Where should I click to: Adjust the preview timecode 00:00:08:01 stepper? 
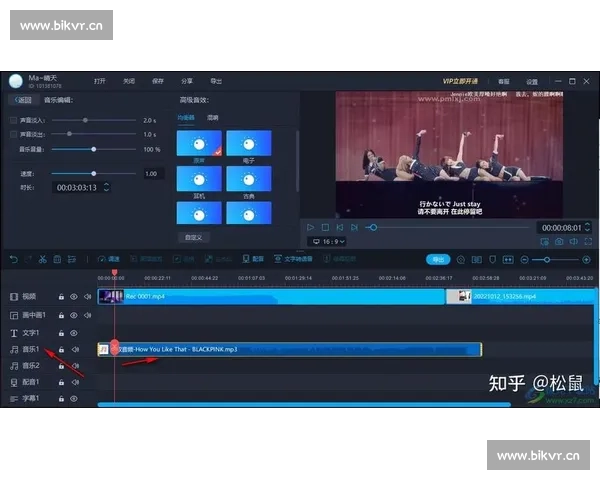coord(587,227)
